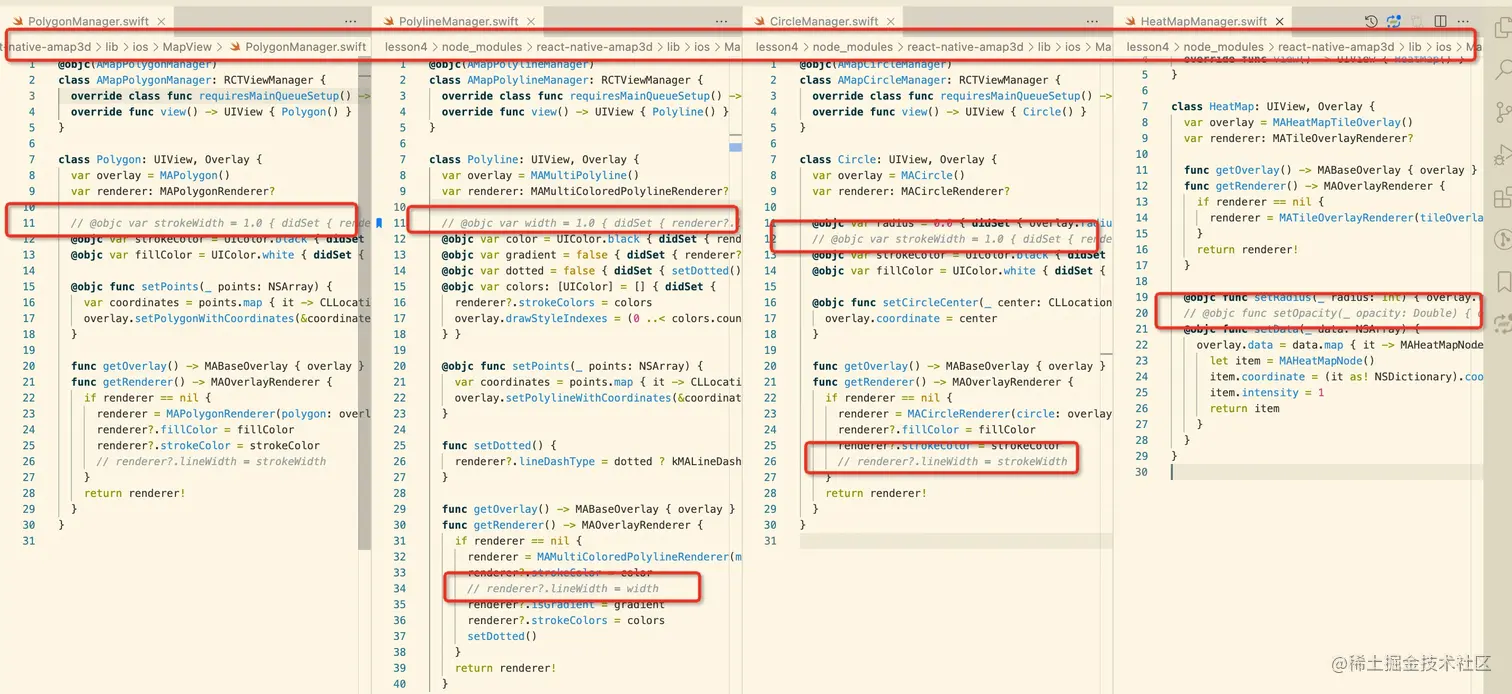
Task: Click commented 'strokeWidth = 1.0' line in Polygon pane
Action: 220,223
